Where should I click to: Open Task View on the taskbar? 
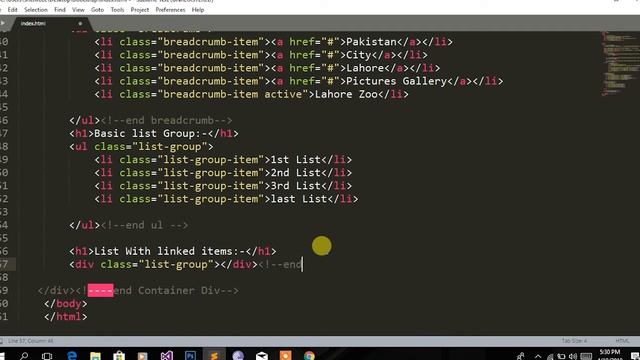coord(47,356)
